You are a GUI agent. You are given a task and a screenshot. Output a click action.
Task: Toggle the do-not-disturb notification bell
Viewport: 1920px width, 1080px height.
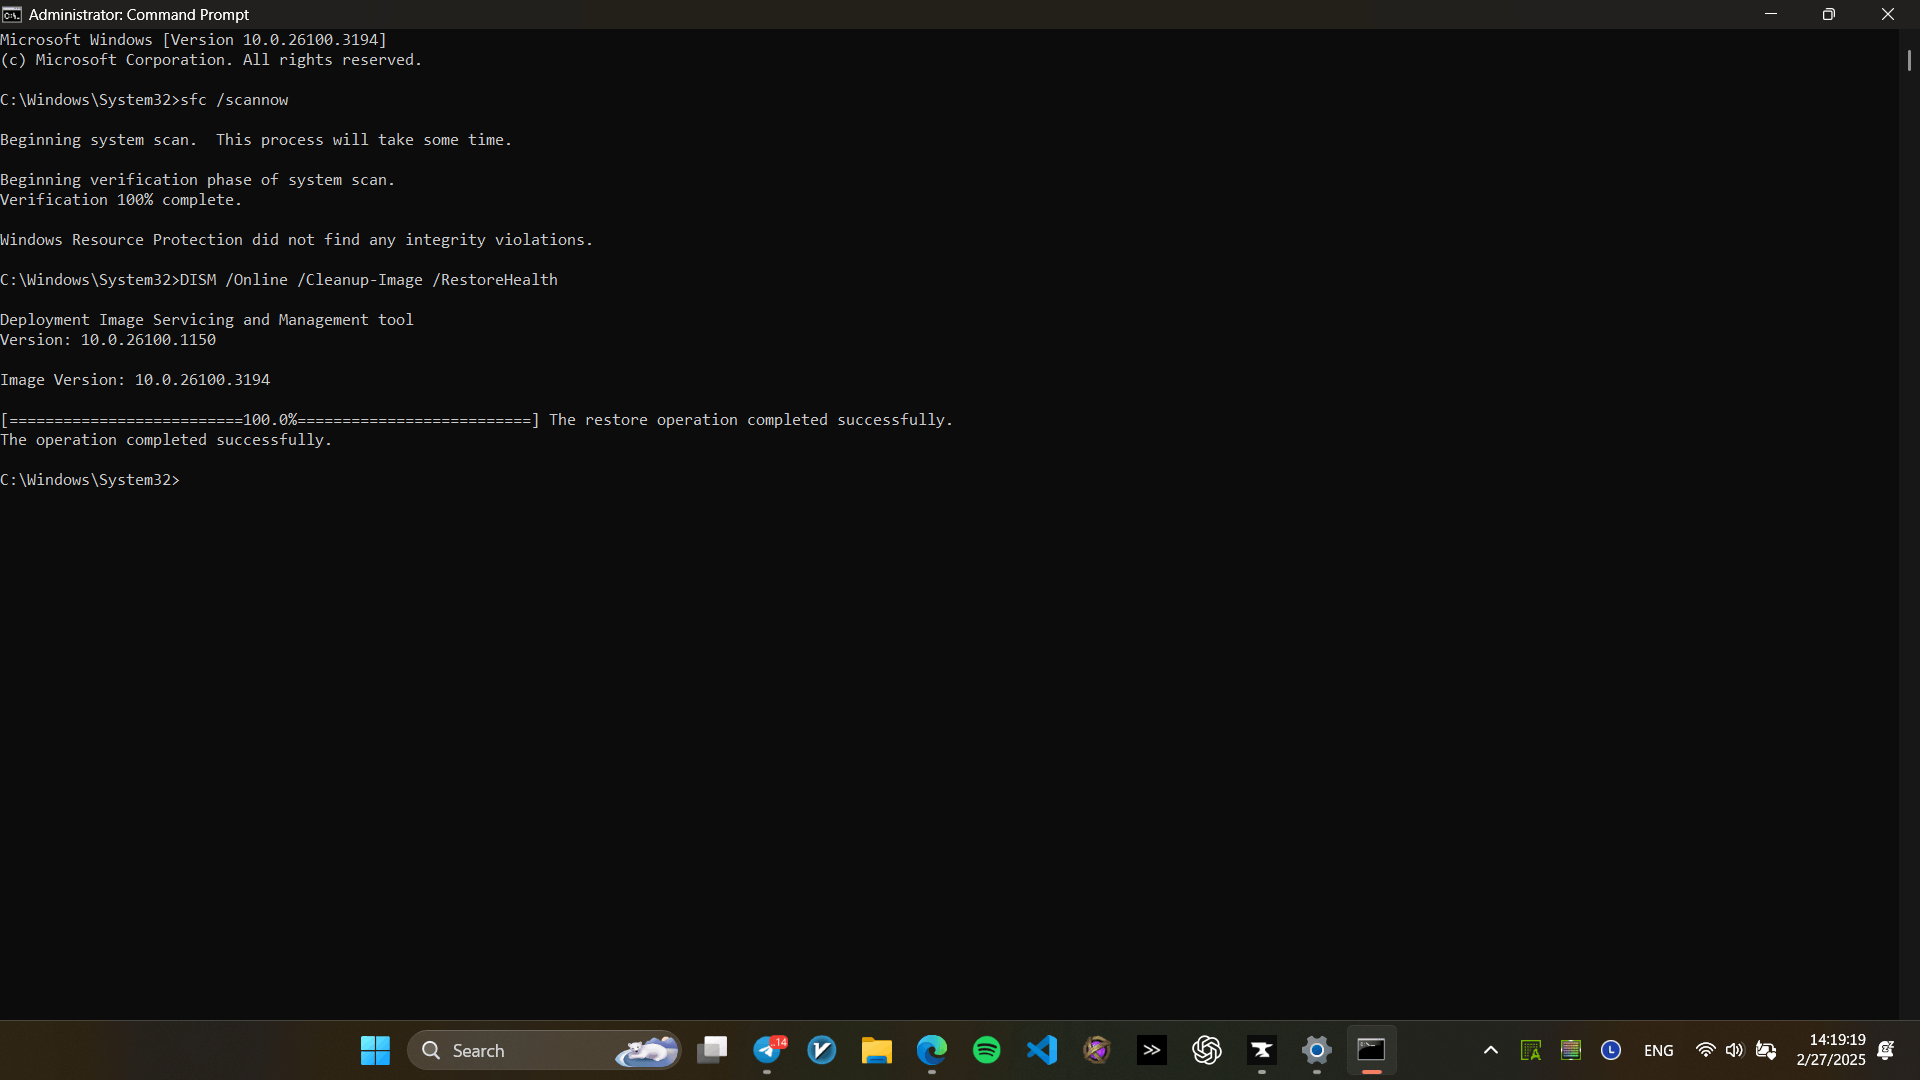(x=1886, y=1050)
